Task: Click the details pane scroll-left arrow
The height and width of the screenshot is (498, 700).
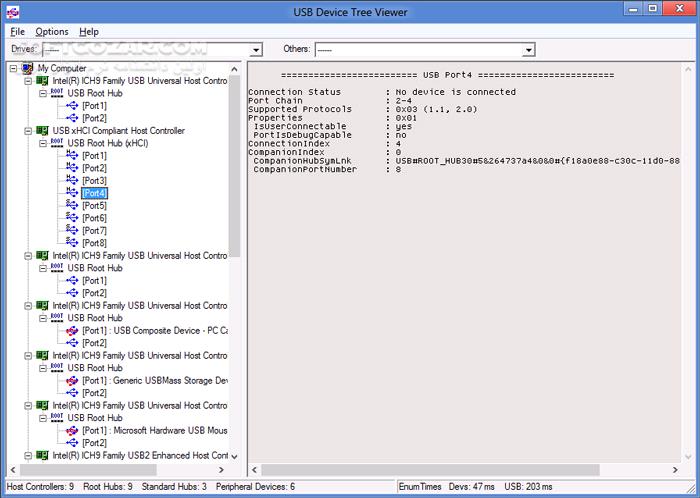Action: 254,470
